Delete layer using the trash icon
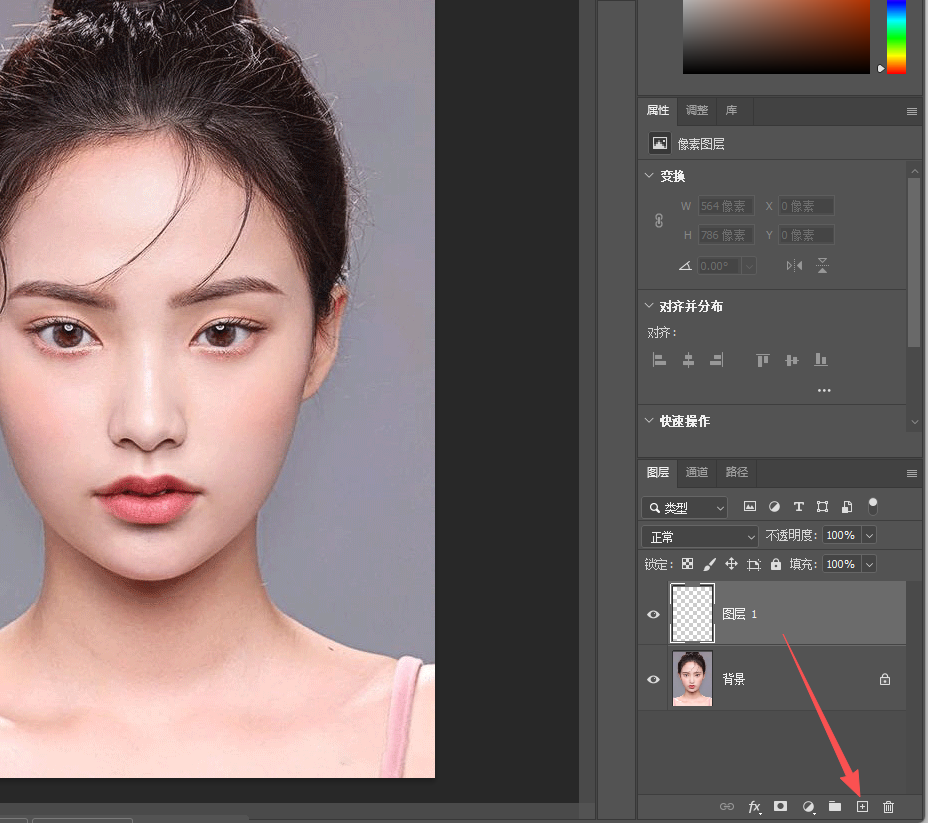 (888, 806)
